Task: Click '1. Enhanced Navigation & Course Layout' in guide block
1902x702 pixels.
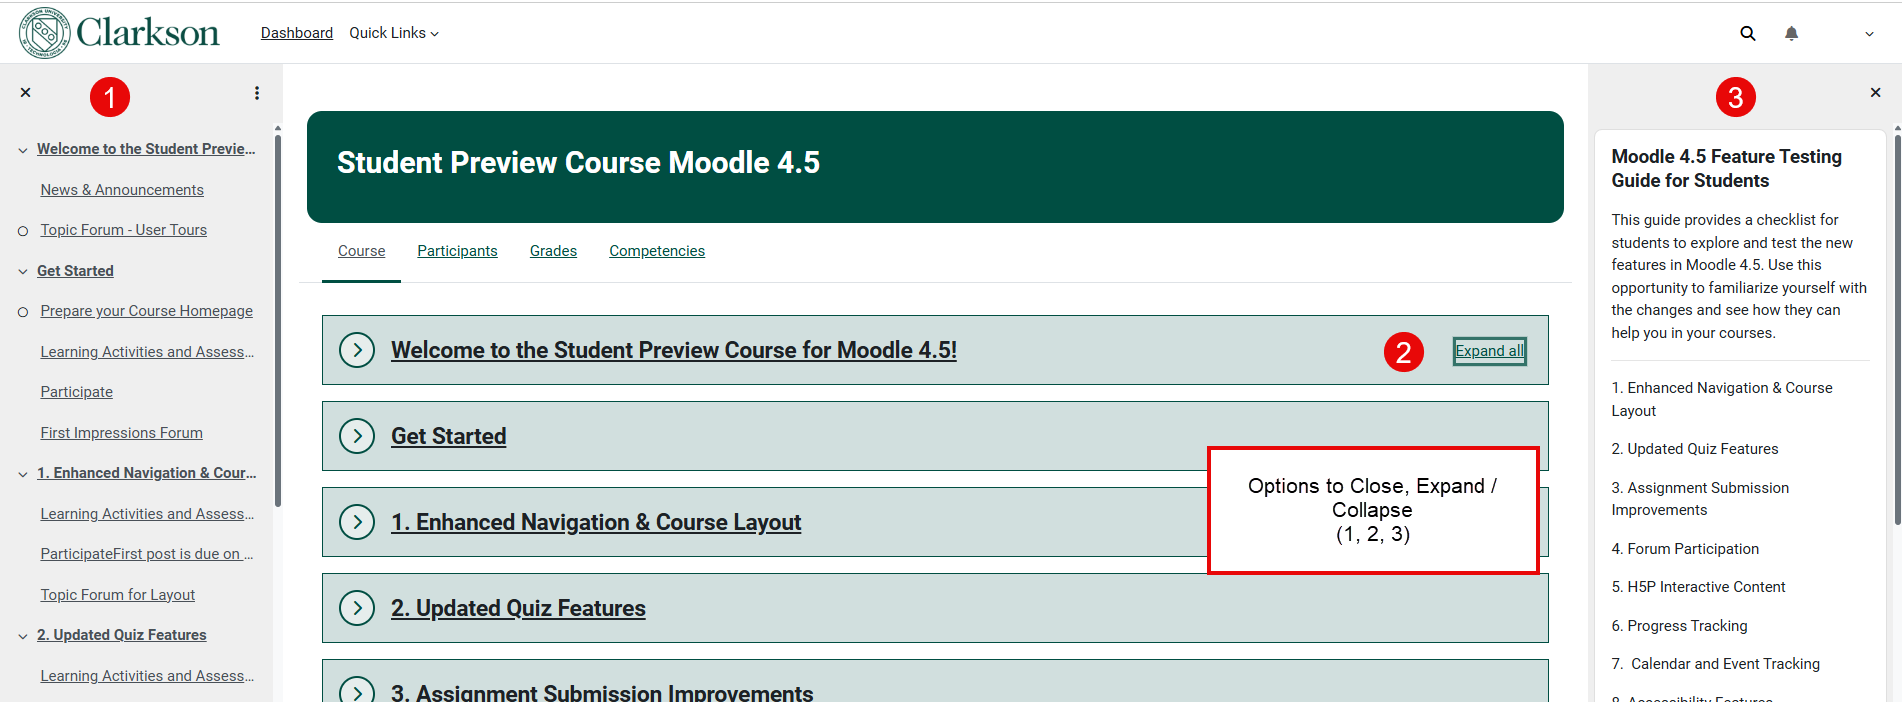Action: pos(1722,399)
